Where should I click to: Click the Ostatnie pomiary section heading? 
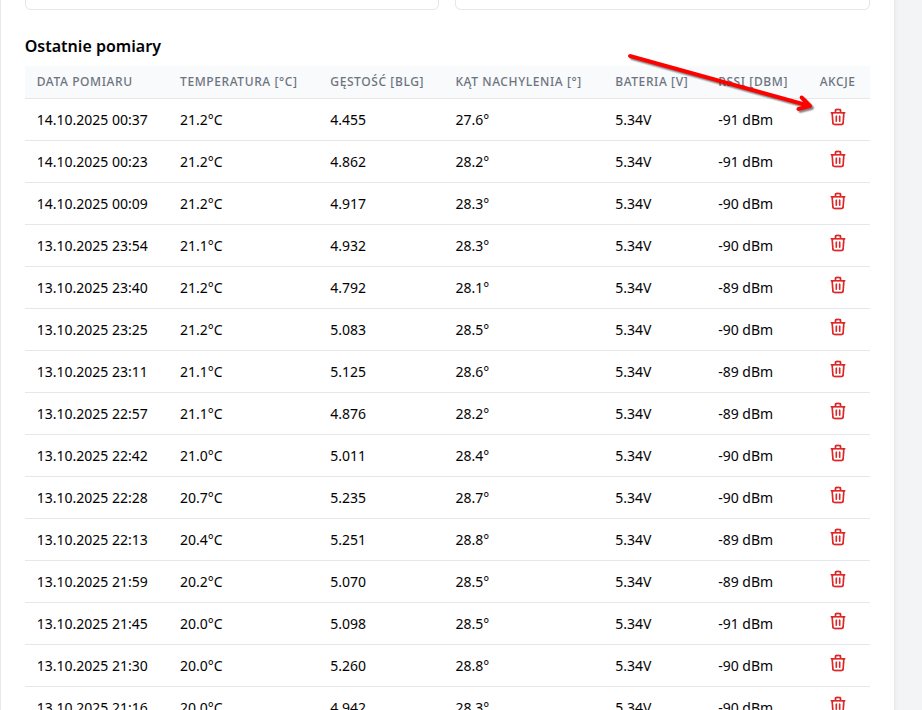click(x=93, y=47)
